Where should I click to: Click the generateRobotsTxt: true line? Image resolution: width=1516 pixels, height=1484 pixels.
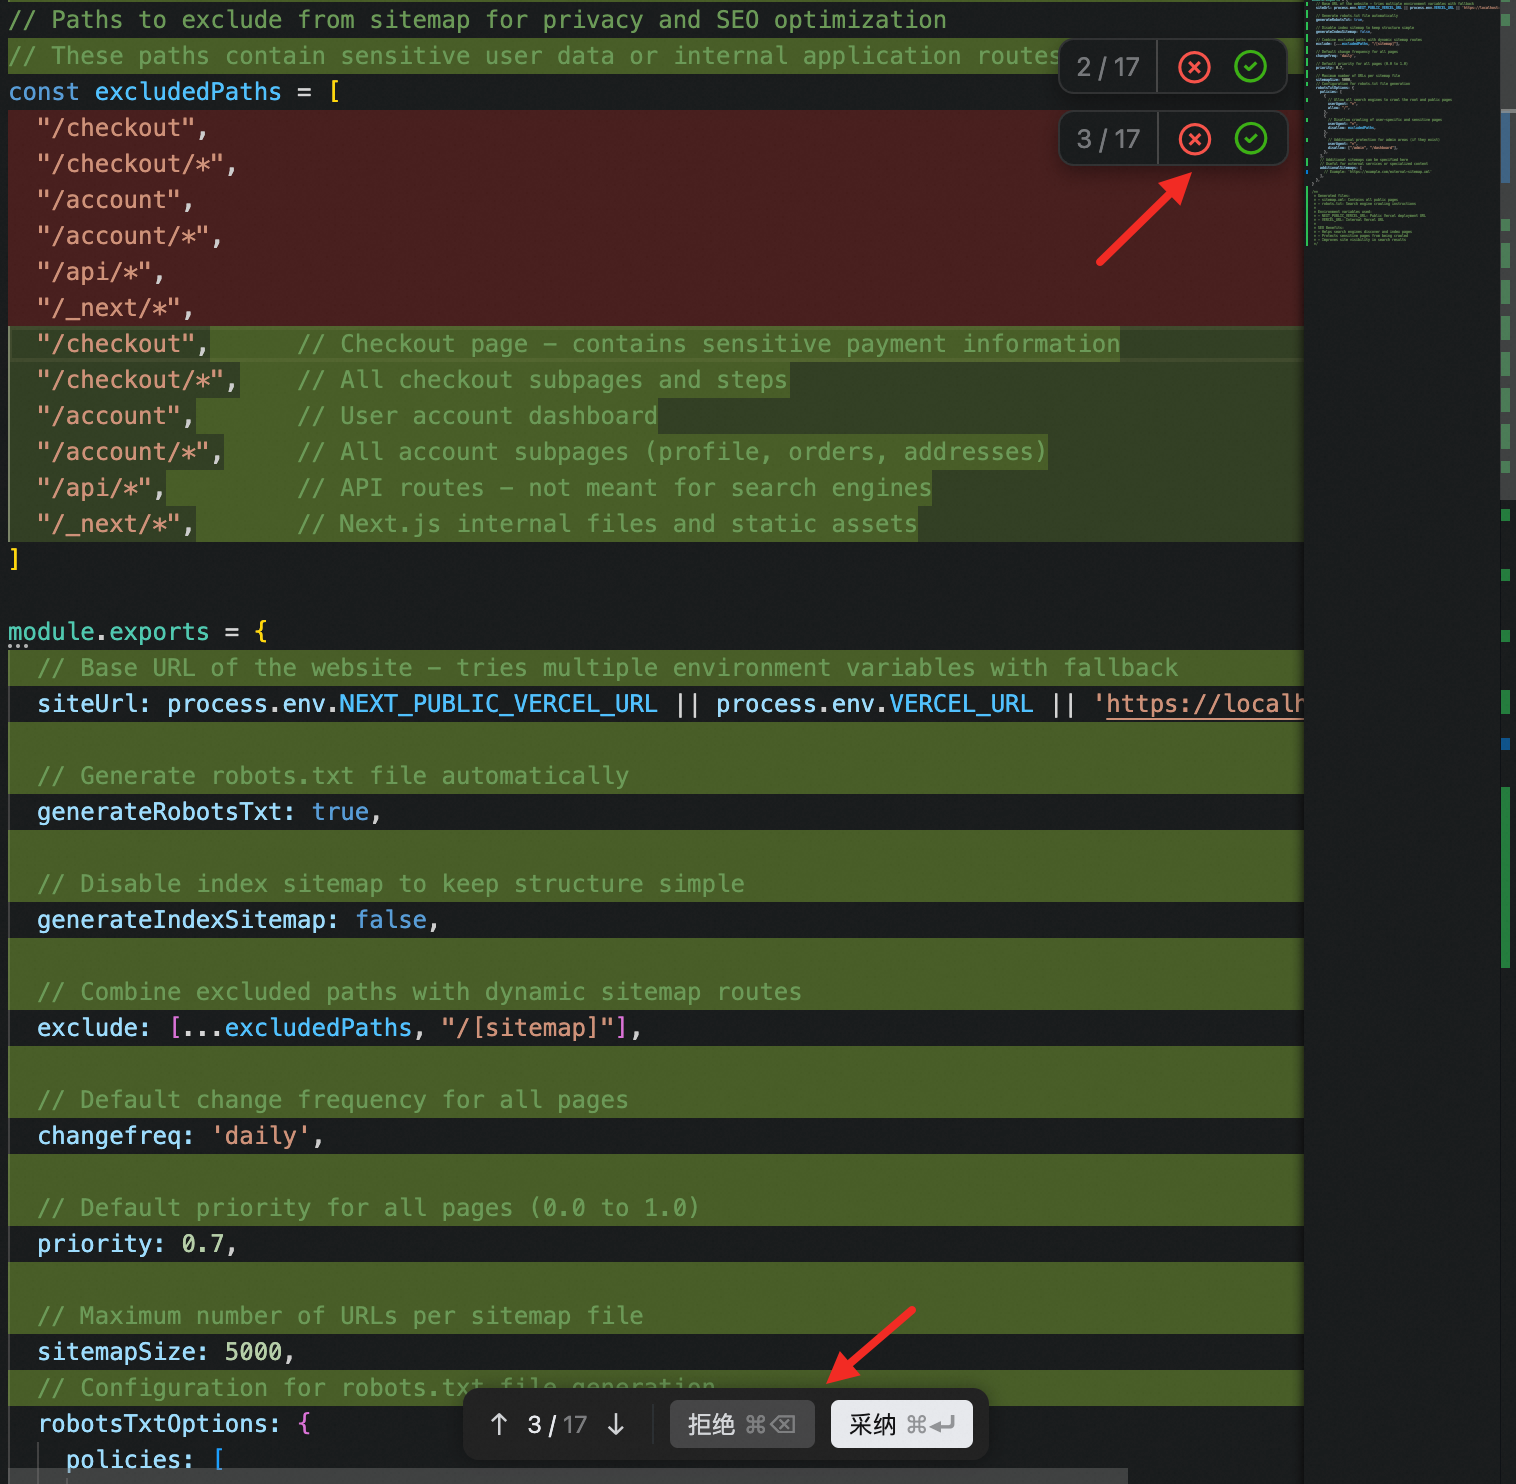pyautogui.click(x=209, y=812)
